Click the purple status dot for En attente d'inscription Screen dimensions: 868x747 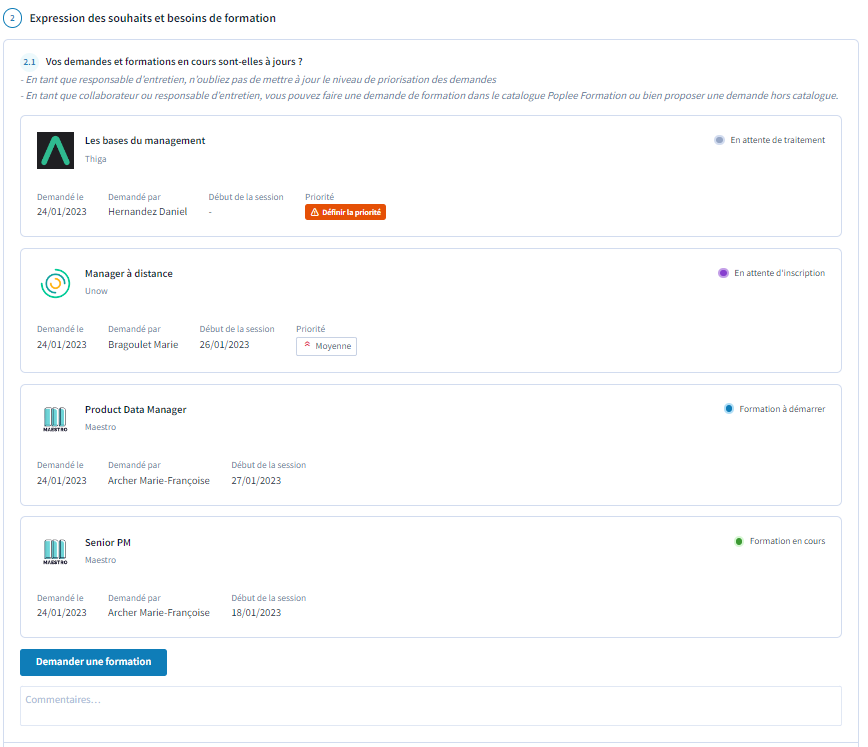click(723, 273)
